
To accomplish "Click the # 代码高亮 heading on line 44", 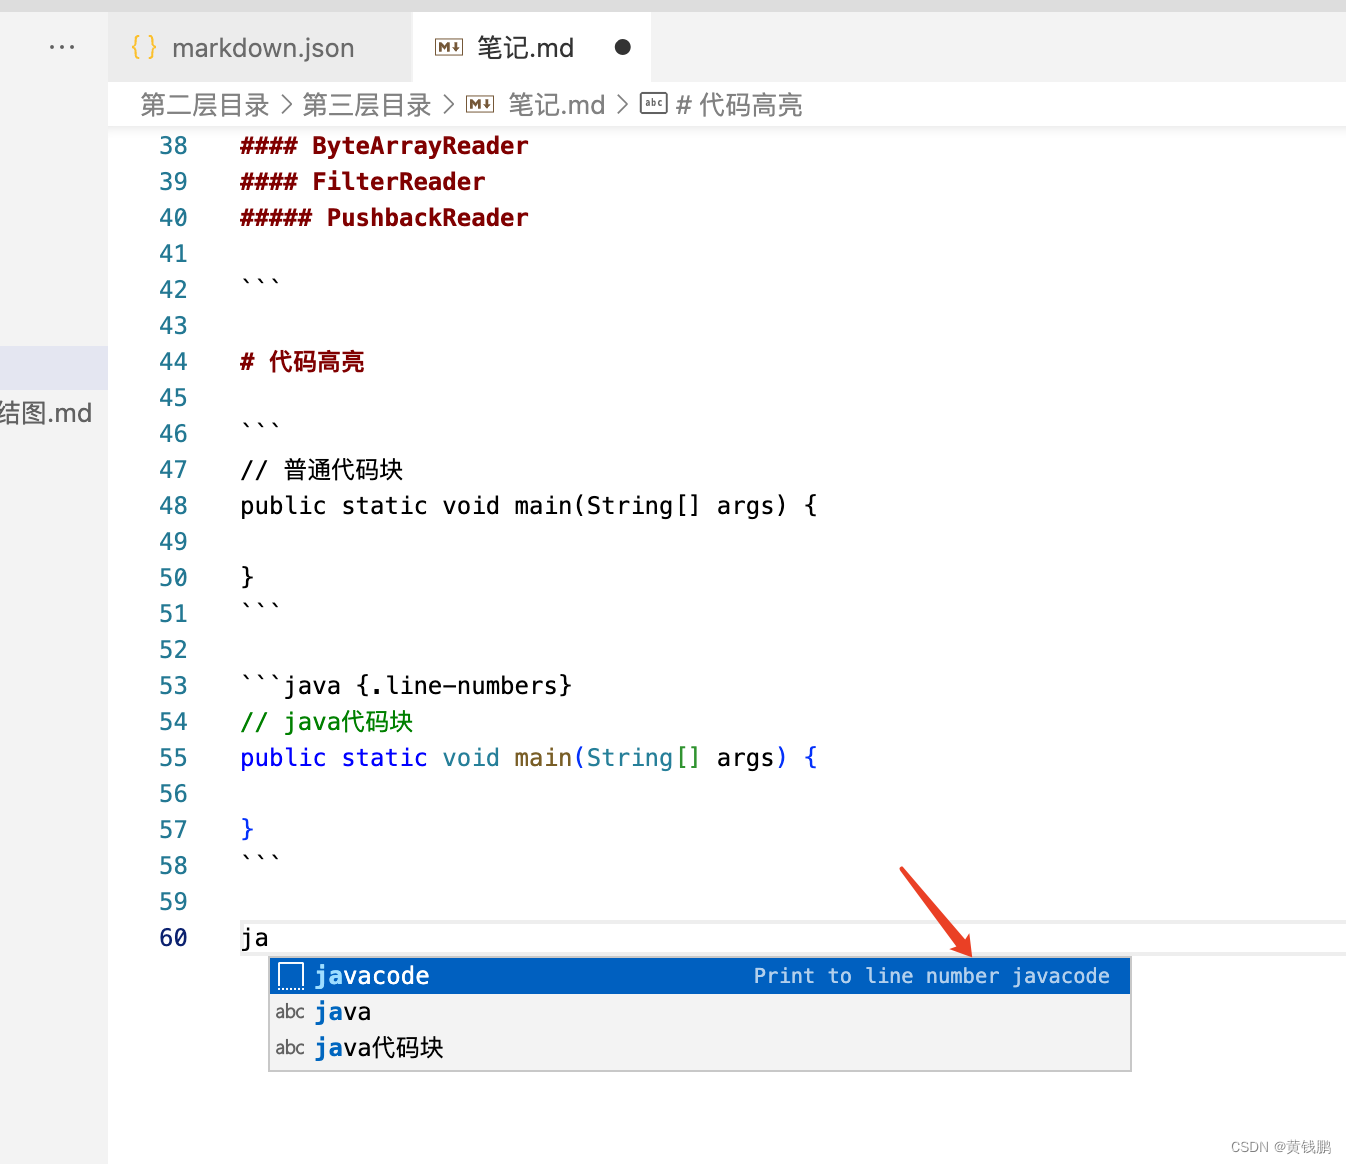I will click(x=302, y=362).
